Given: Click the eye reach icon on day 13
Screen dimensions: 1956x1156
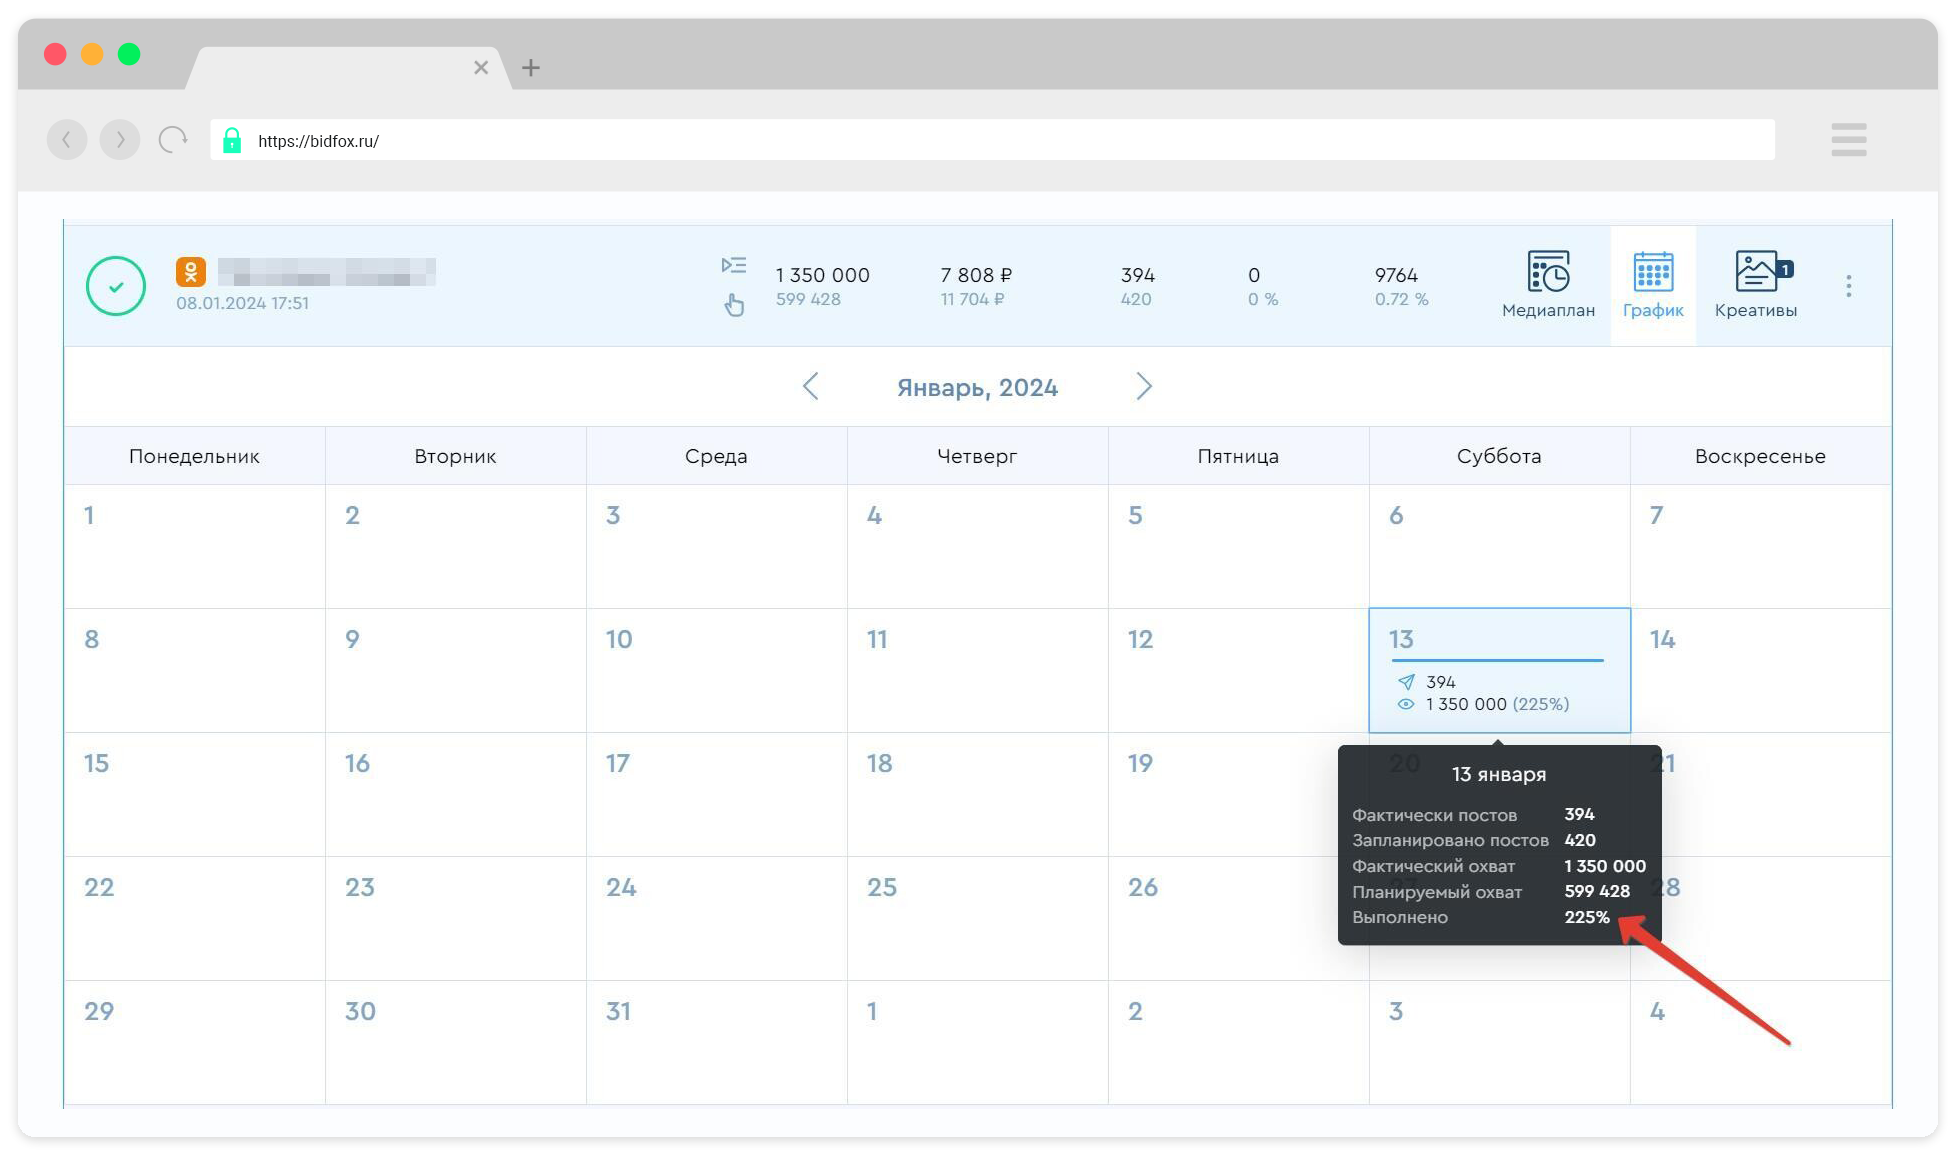Looking at the screenshot, I should [1406, 705].
